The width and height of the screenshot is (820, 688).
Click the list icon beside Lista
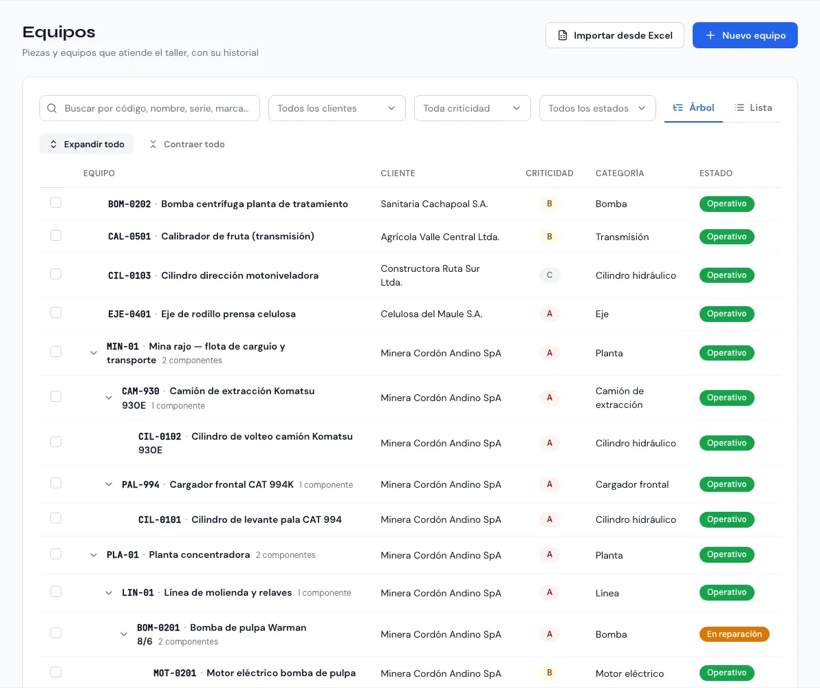pyautogui.click(x=739, y=108)
